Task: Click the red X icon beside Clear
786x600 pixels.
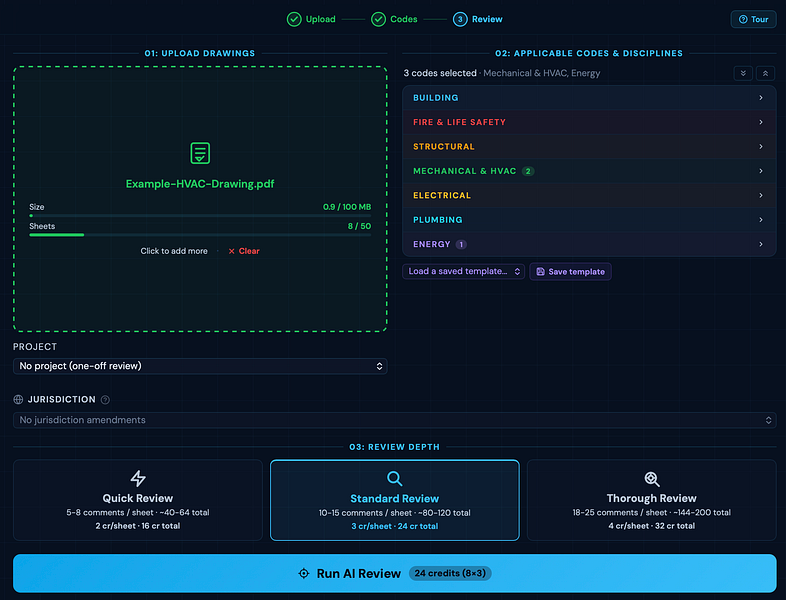Action: 232,251
